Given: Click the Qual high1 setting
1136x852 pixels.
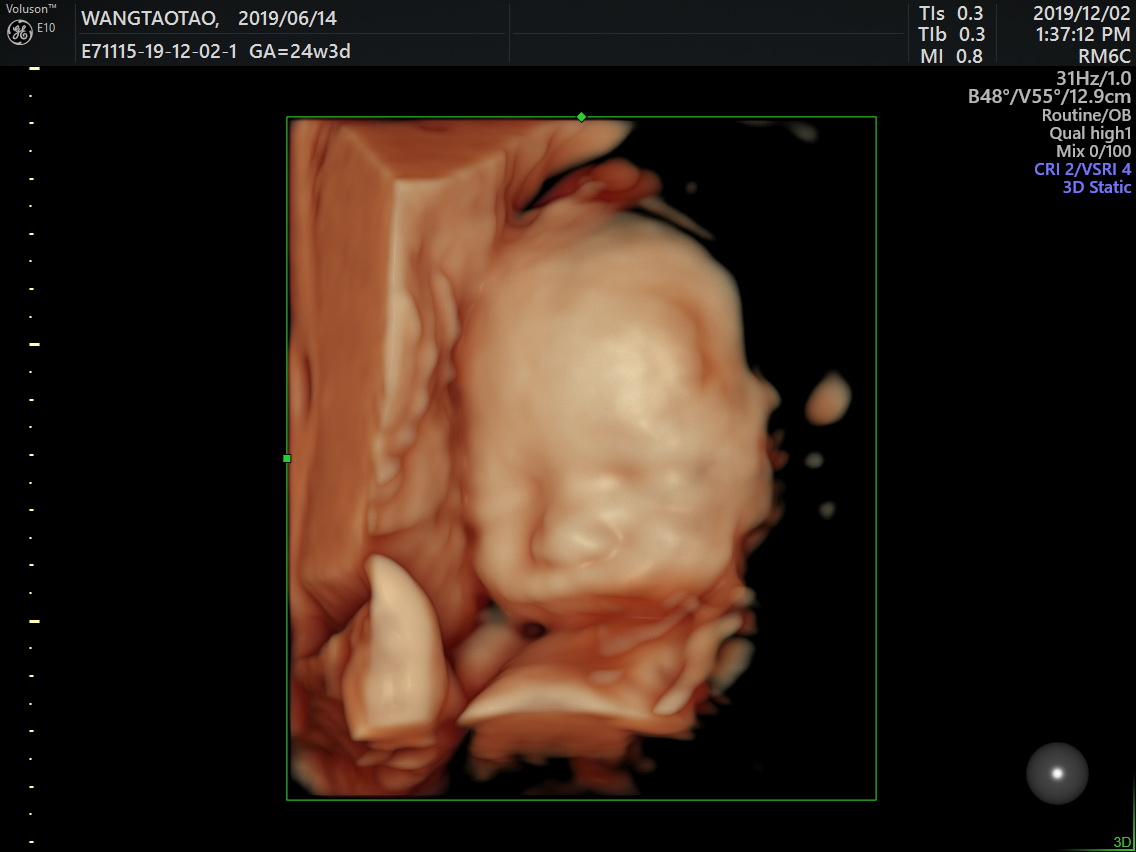Looking at the screenshot, I should pos(1090,133).
